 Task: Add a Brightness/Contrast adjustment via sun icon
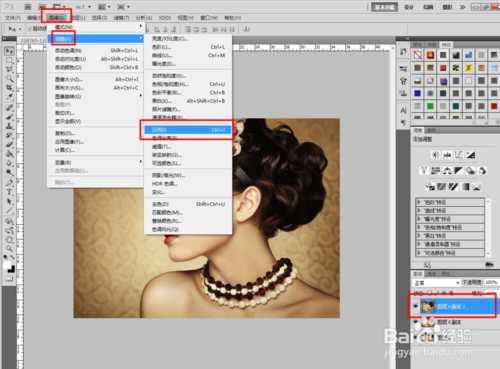coord(435,155)
